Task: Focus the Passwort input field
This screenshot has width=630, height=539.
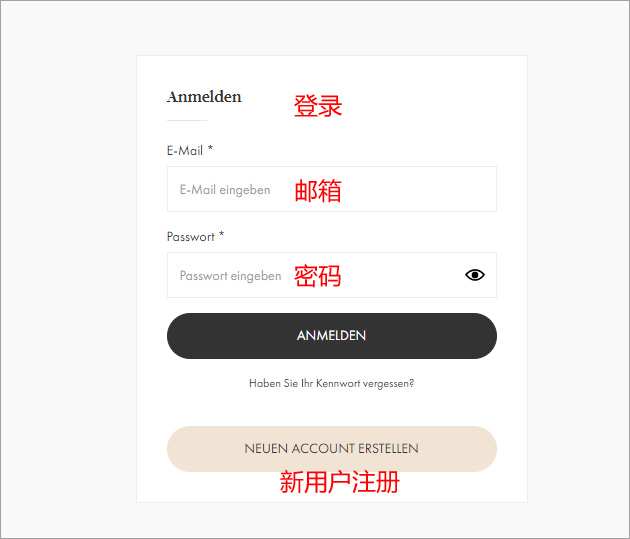Action: (x=332, y=275)
